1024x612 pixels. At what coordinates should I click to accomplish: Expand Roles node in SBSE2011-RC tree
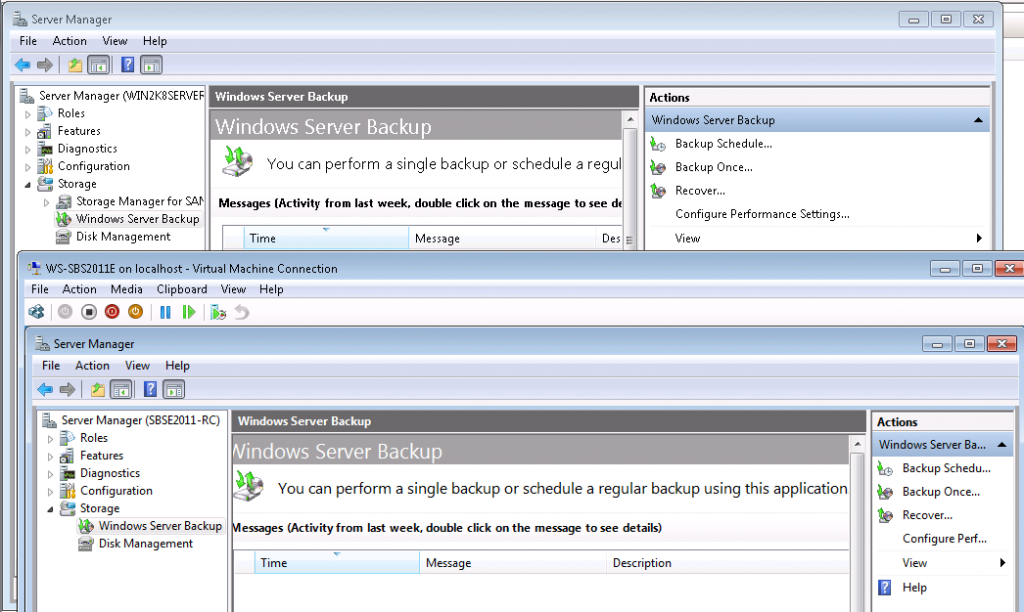pos(50,438)
